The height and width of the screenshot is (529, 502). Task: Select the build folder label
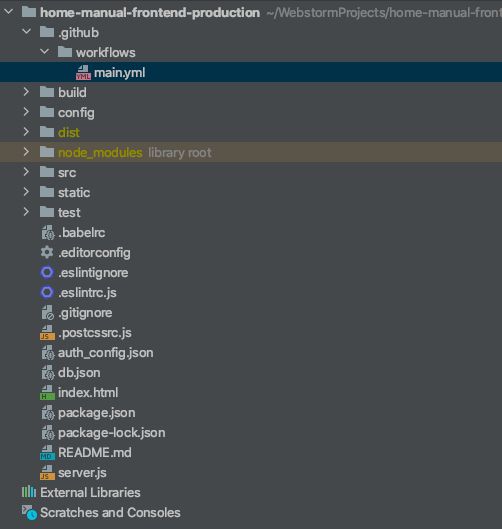point(72,92)
